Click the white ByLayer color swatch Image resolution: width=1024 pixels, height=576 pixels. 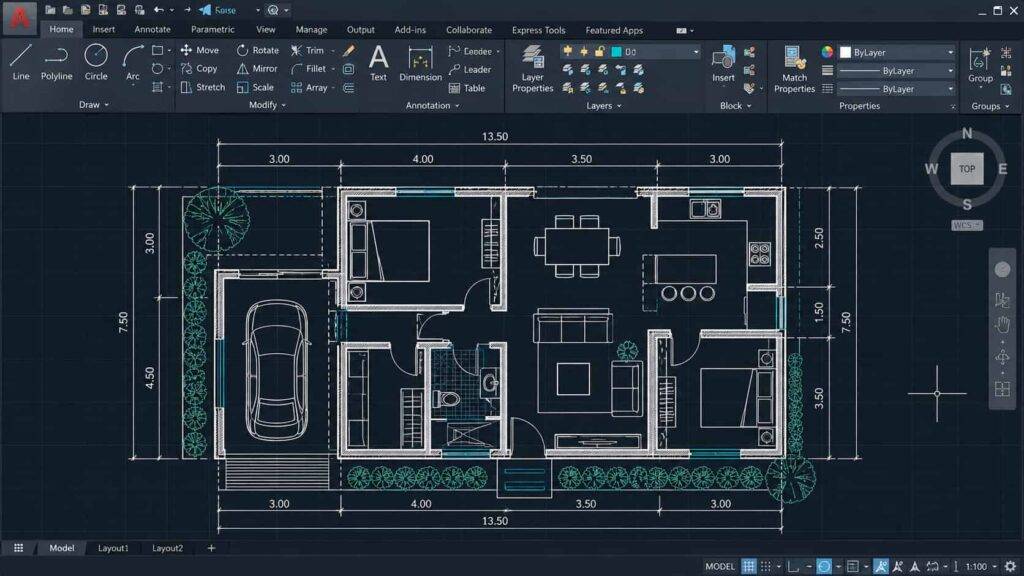(x=845, y=52)
